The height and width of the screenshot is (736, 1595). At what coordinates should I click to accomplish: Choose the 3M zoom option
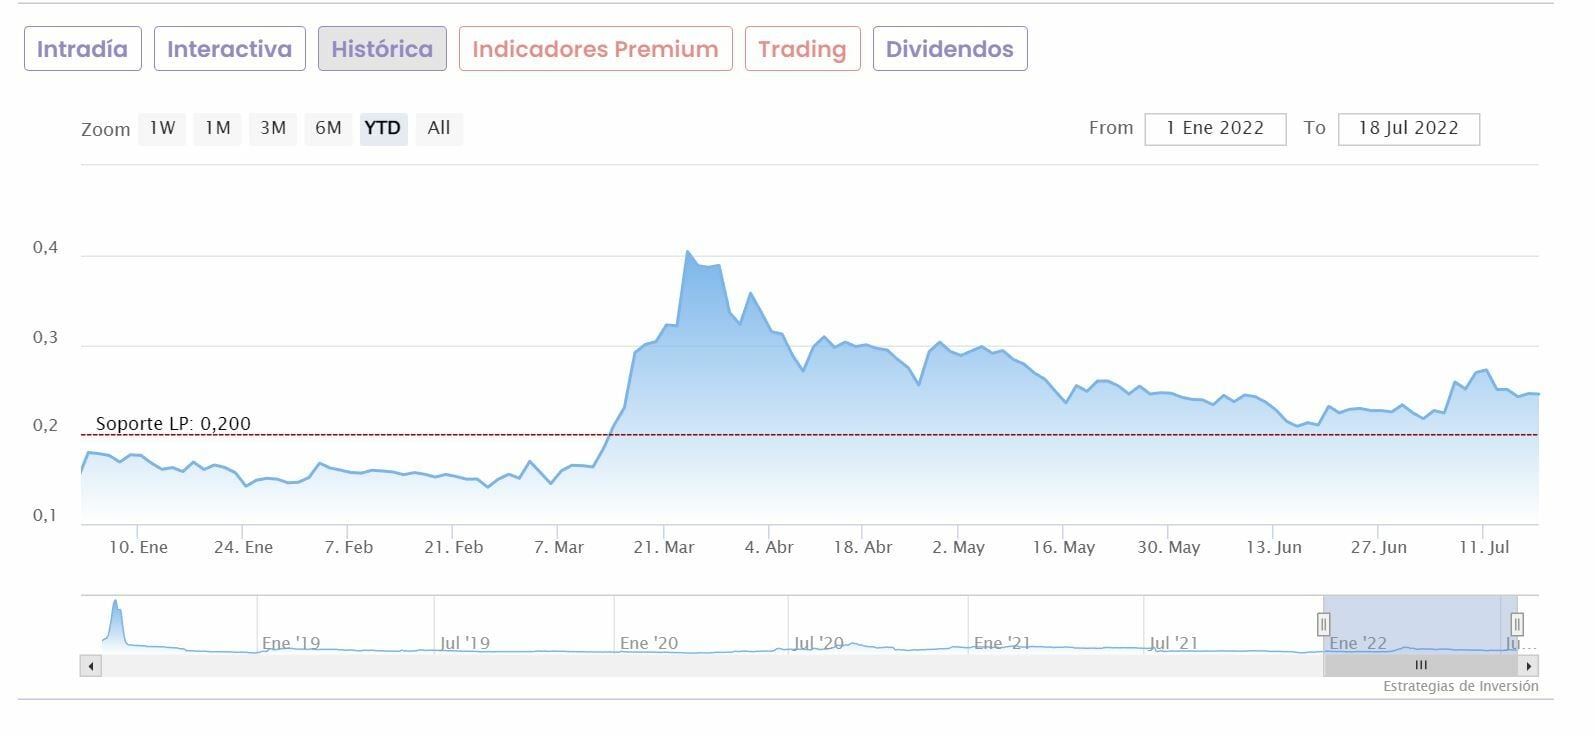(x=272, y=128)
